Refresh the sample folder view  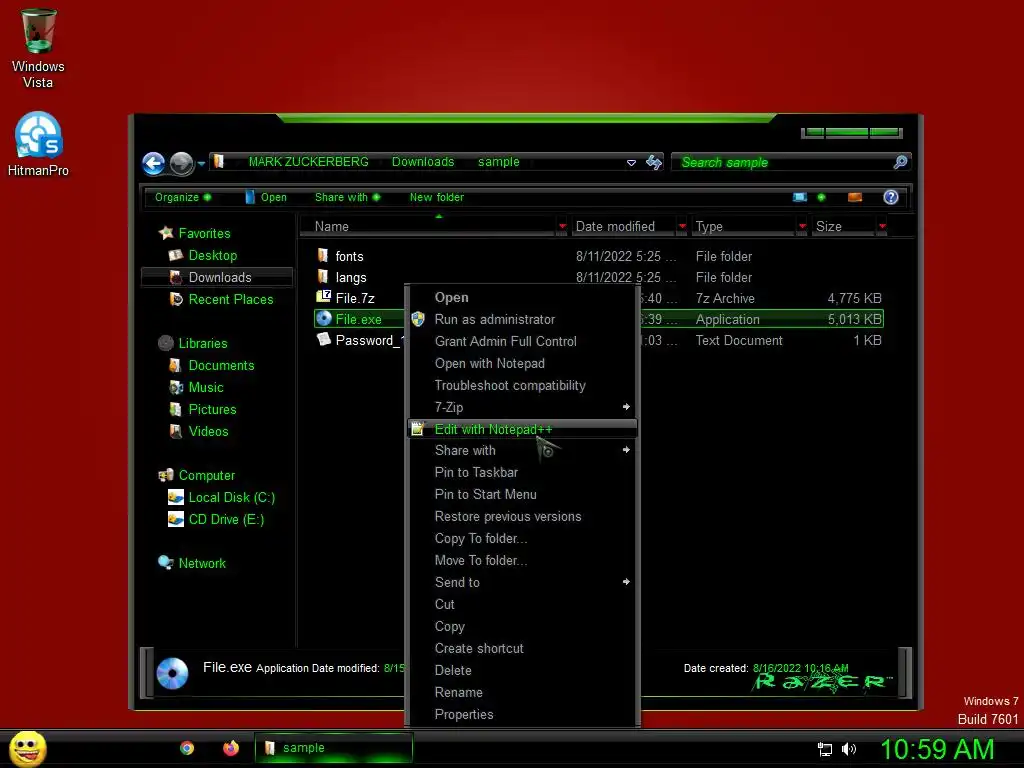(654, 162)
